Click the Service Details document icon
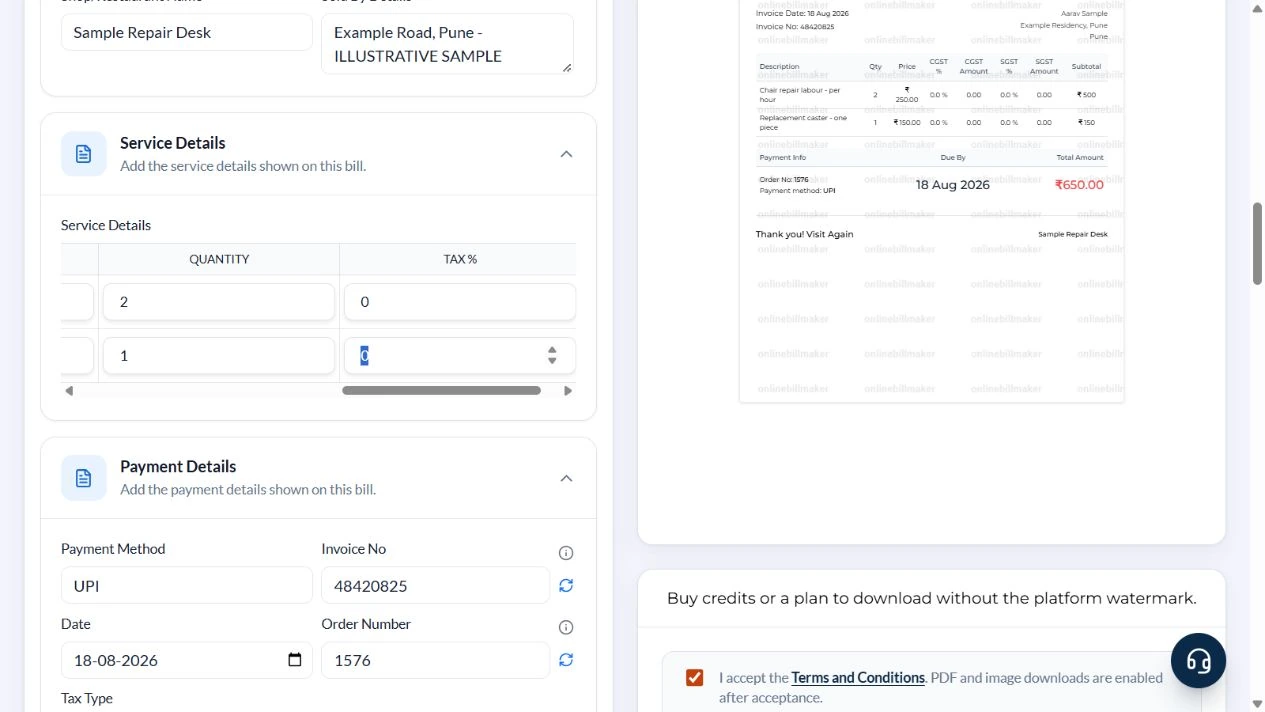The image size is (1265, 712). (x=84, y=154)
